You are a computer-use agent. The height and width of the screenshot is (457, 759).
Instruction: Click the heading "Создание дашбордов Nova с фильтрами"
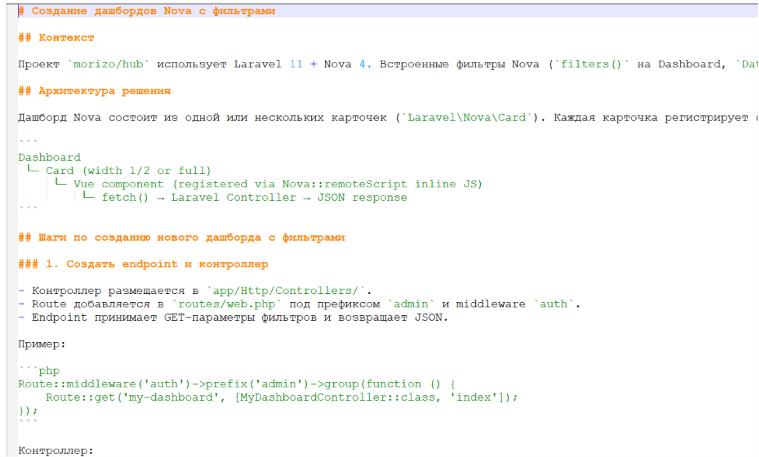click(147, 11)
